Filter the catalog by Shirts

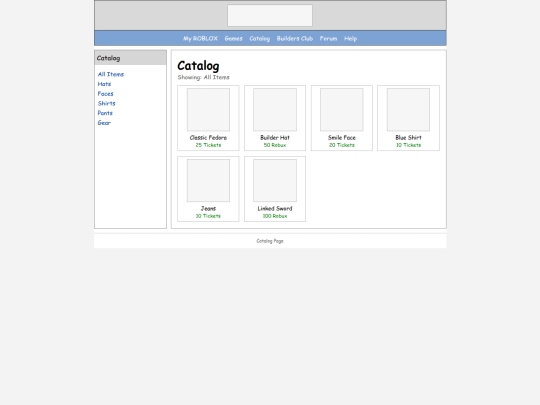[x=106, y=103]
